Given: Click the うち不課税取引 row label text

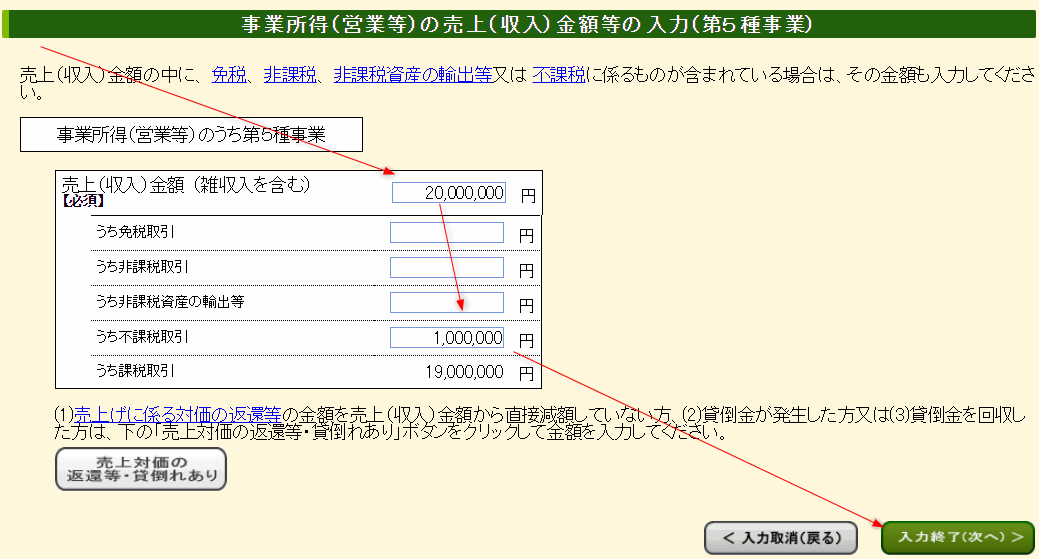Looking at the screenshot, I should (x=142, y=337).
